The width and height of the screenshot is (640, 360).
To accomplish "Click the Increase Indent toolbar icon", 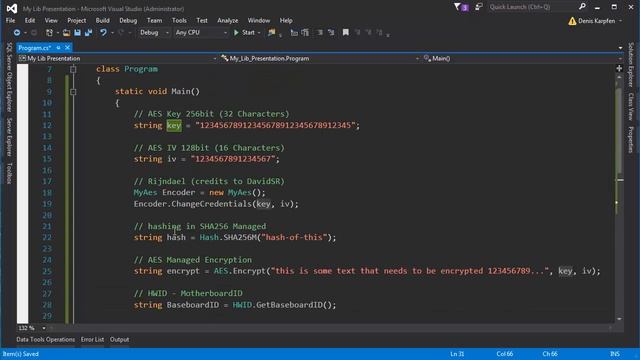I will (x=305, y=32).
